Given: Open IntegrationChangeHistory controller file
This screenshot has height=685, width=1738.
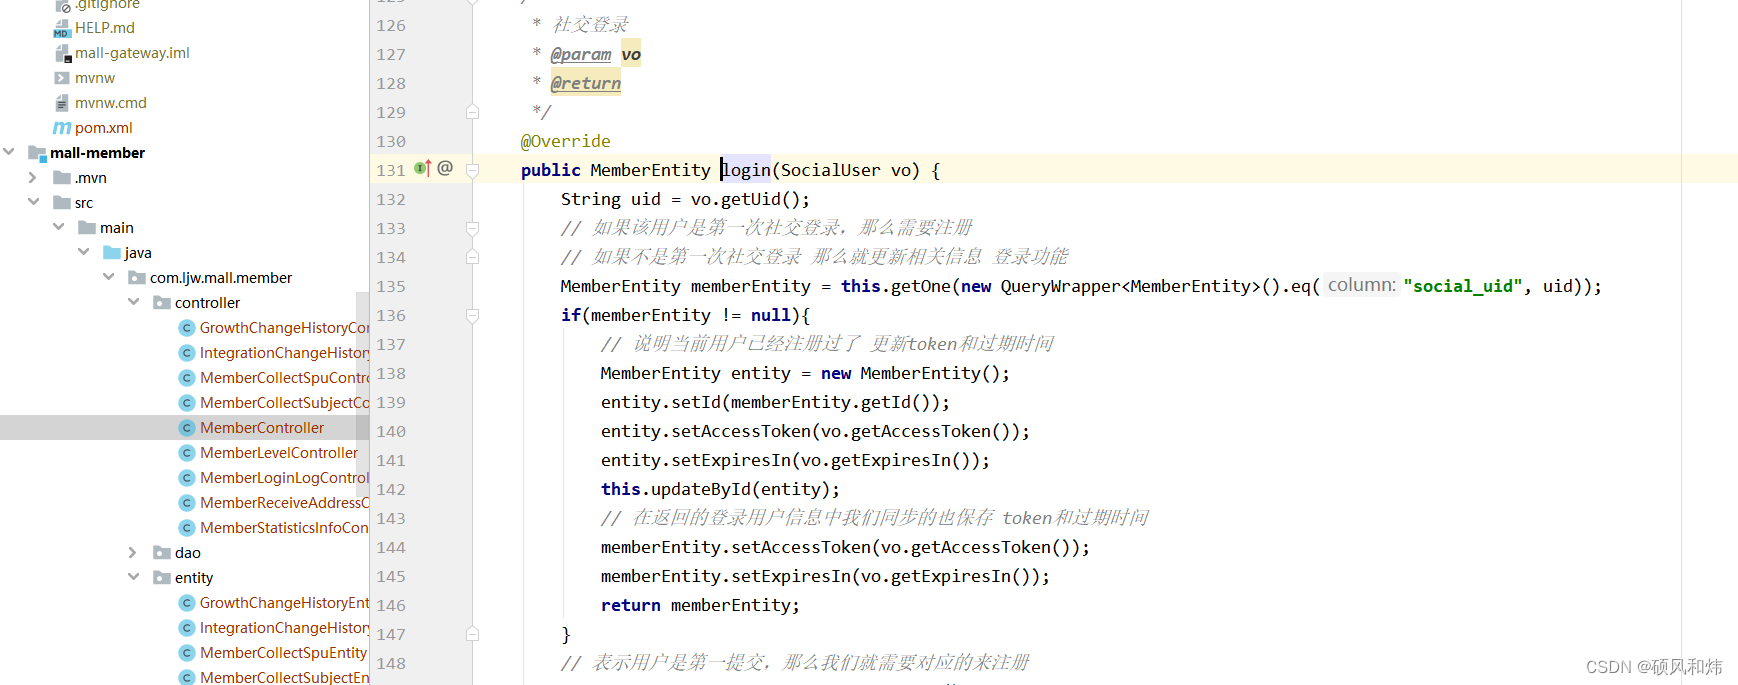Looking at the screenshot, I should (284, 353).
